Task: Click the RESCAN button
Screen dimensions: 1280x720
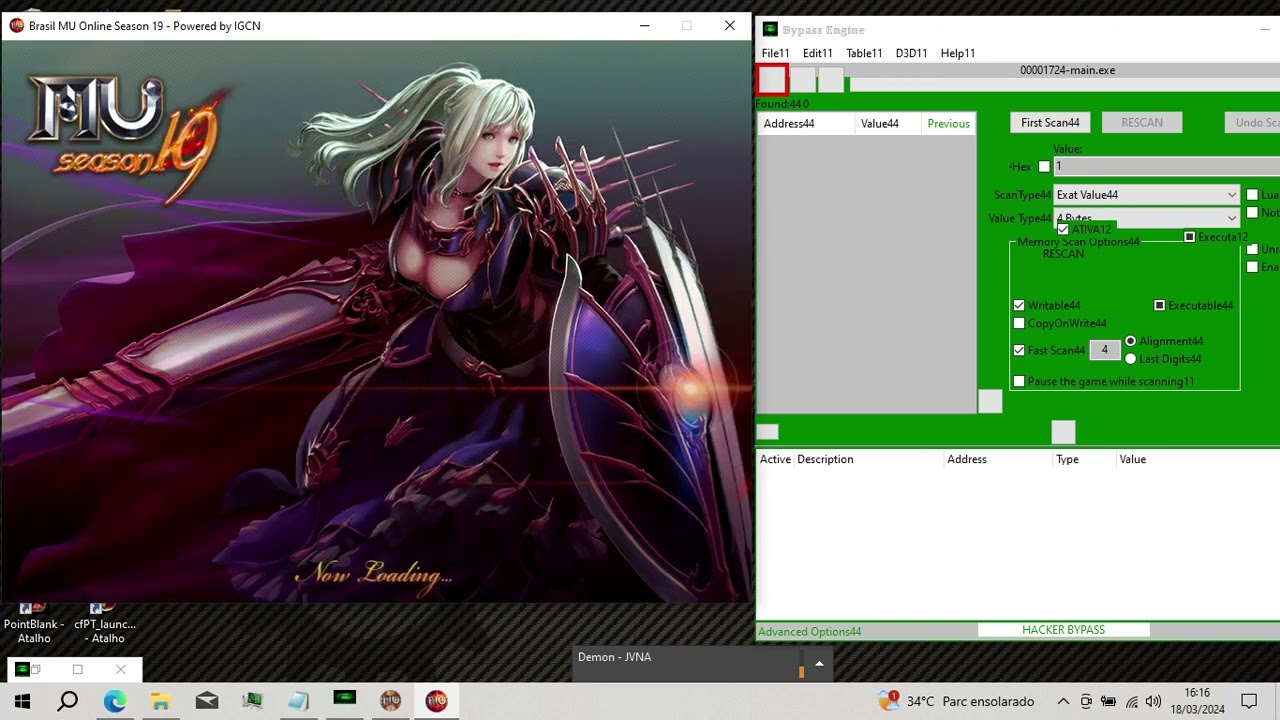Action: pyautogui.click(x=1142, y=122)
